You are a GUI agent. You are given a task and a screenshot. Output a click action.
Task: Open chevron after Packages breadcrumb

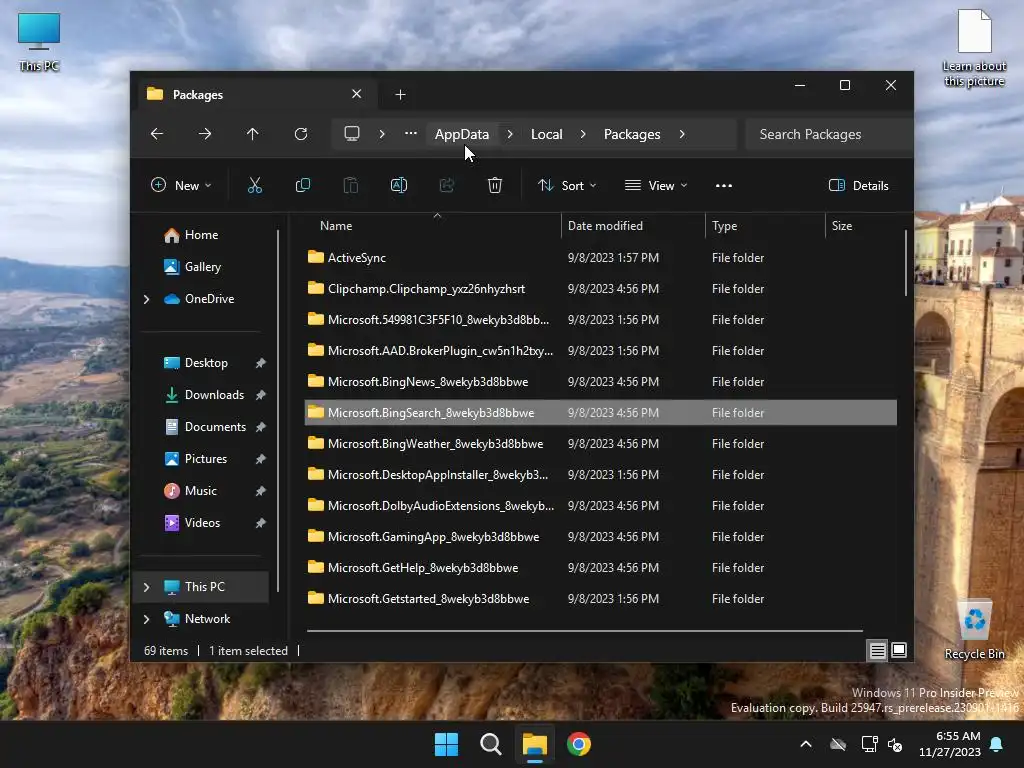pos(682,134)
